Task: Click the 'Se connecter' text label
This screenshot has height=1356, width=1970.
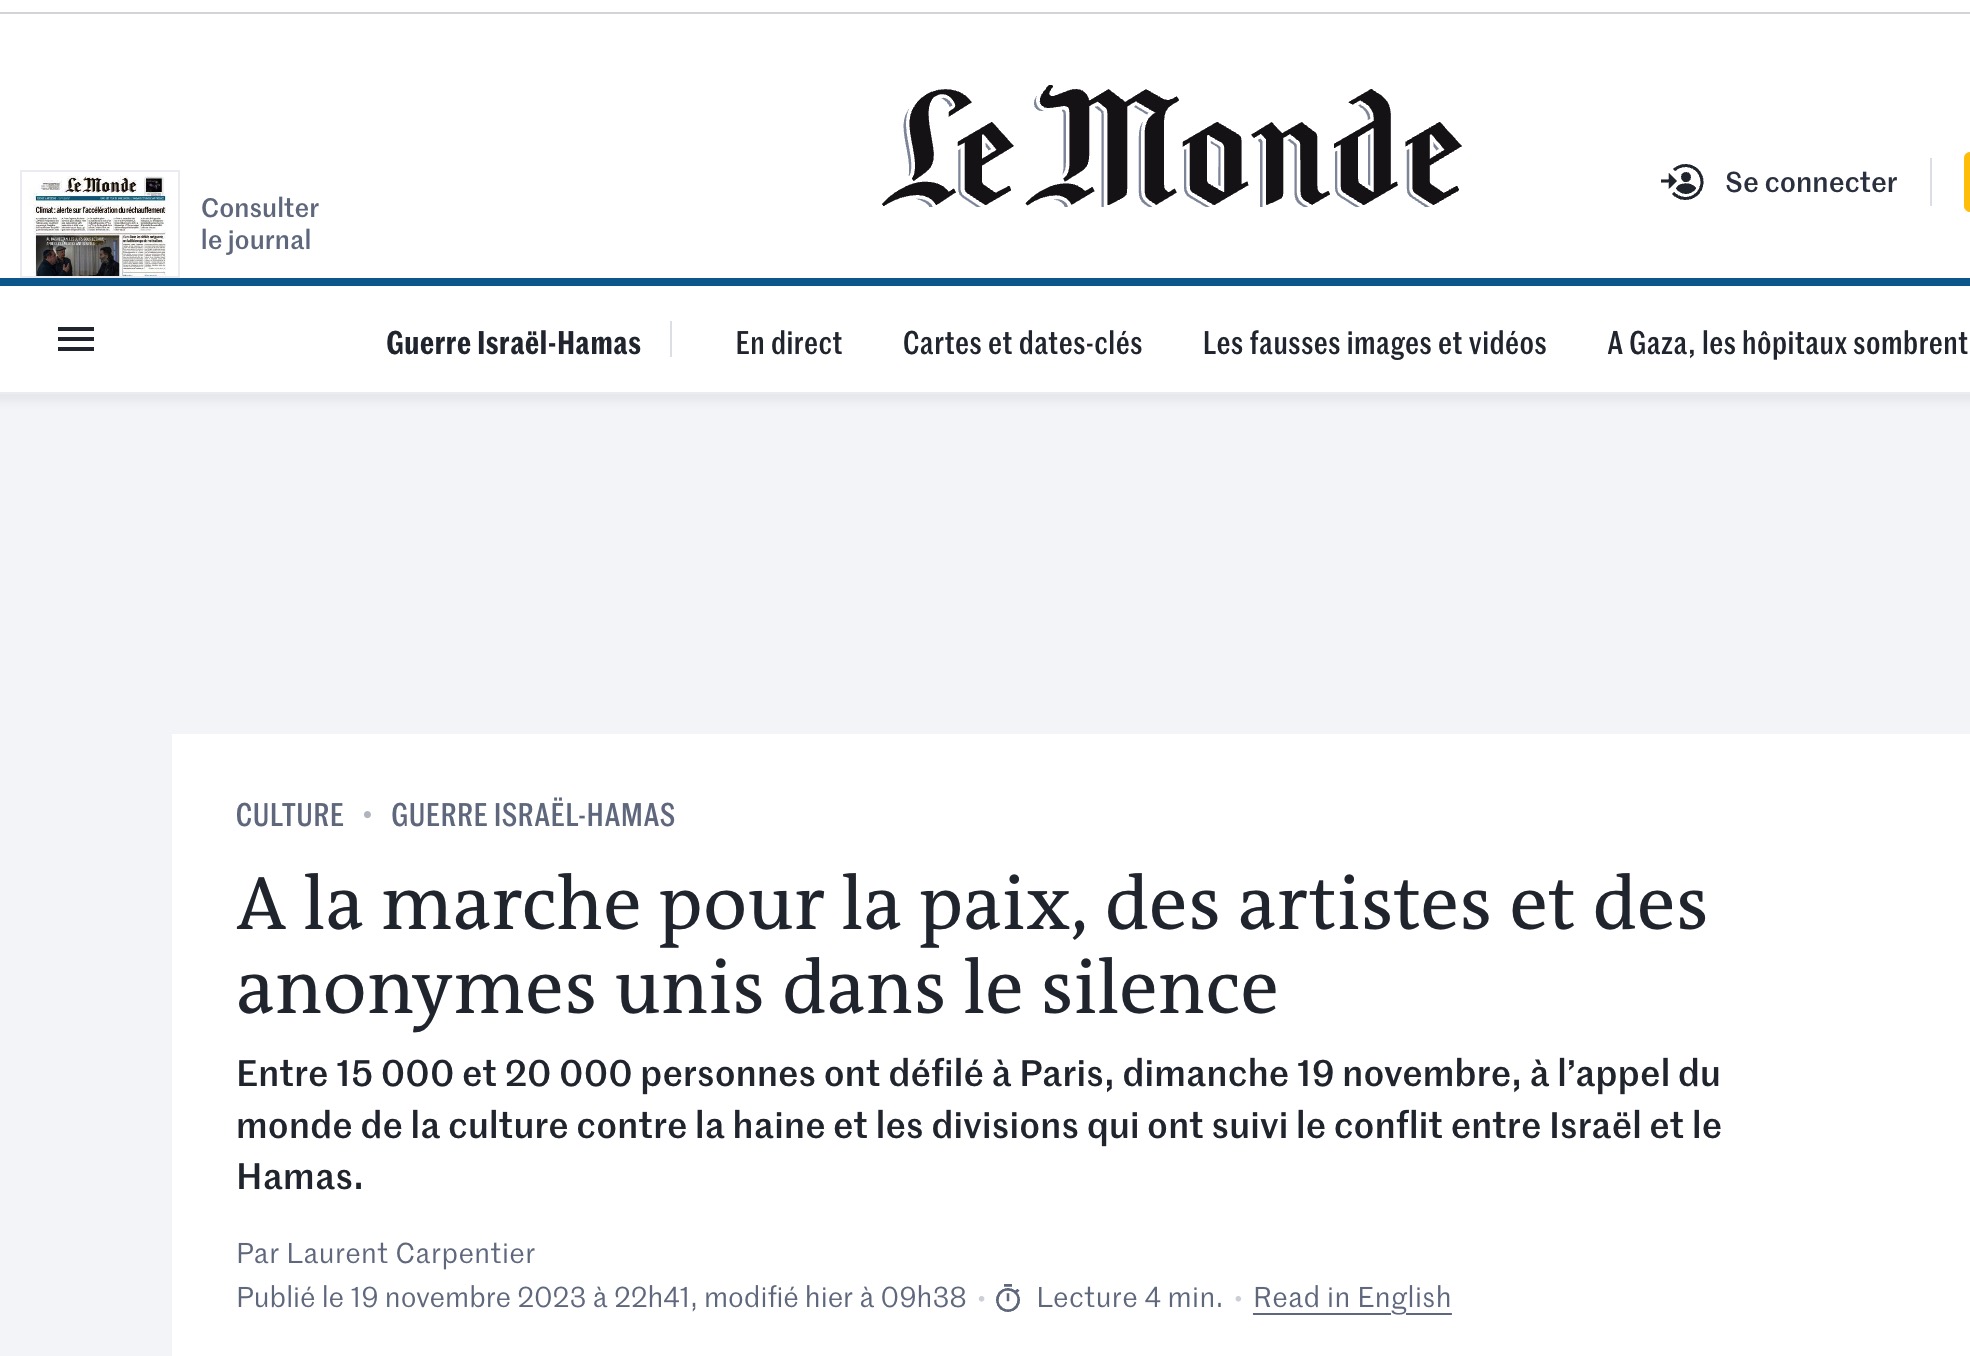Action: coord(1810,182)
